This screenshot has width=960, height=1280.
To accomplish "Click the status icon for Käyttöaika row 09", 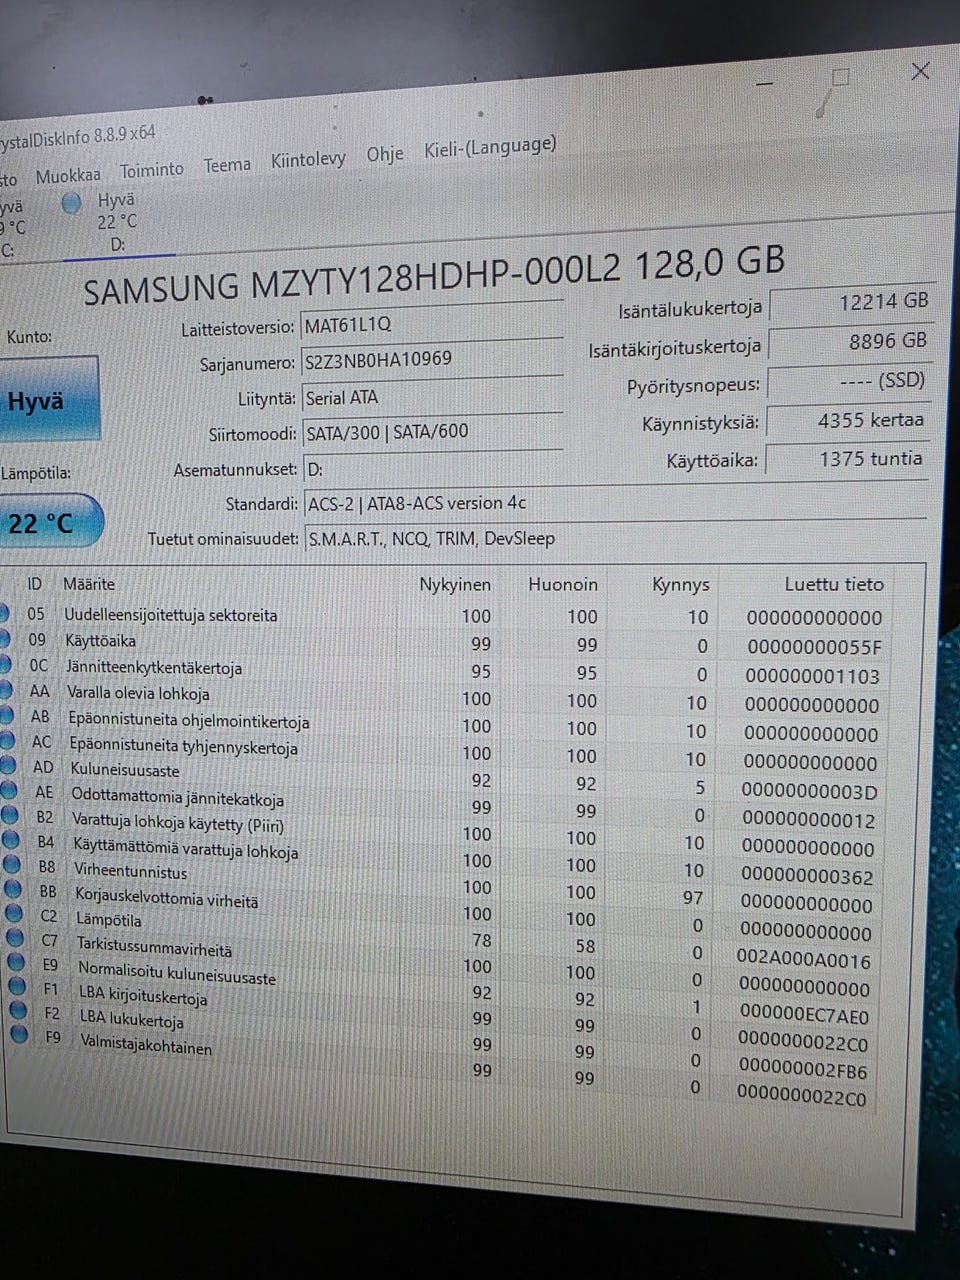I will 3,637.
